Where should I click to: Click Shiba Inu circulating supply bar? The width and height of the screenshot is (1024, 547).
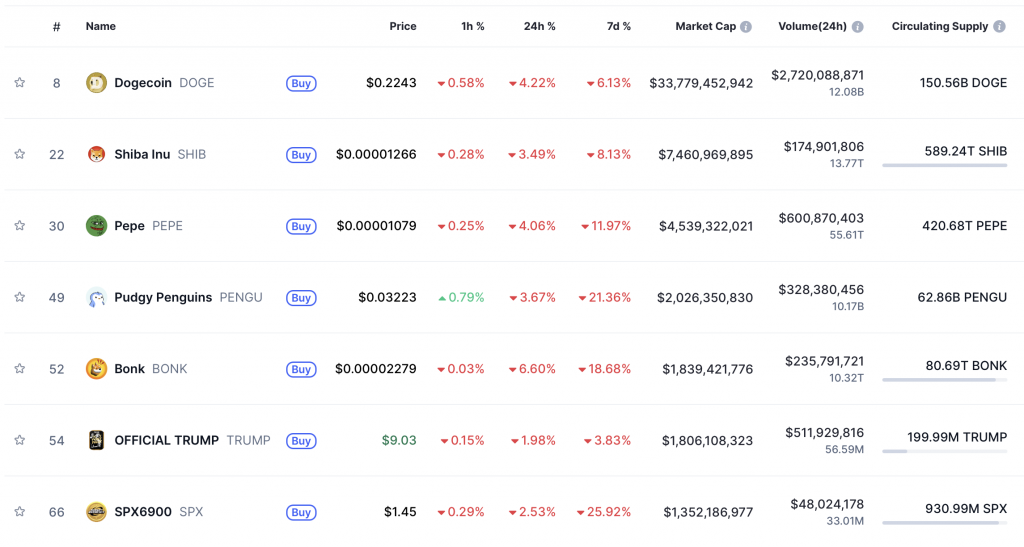[944, 165]
